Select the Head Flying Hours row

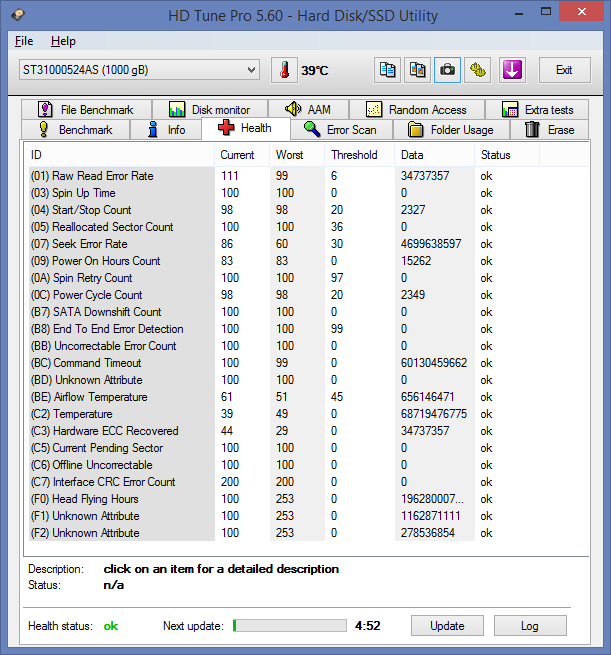click(284, 499)
